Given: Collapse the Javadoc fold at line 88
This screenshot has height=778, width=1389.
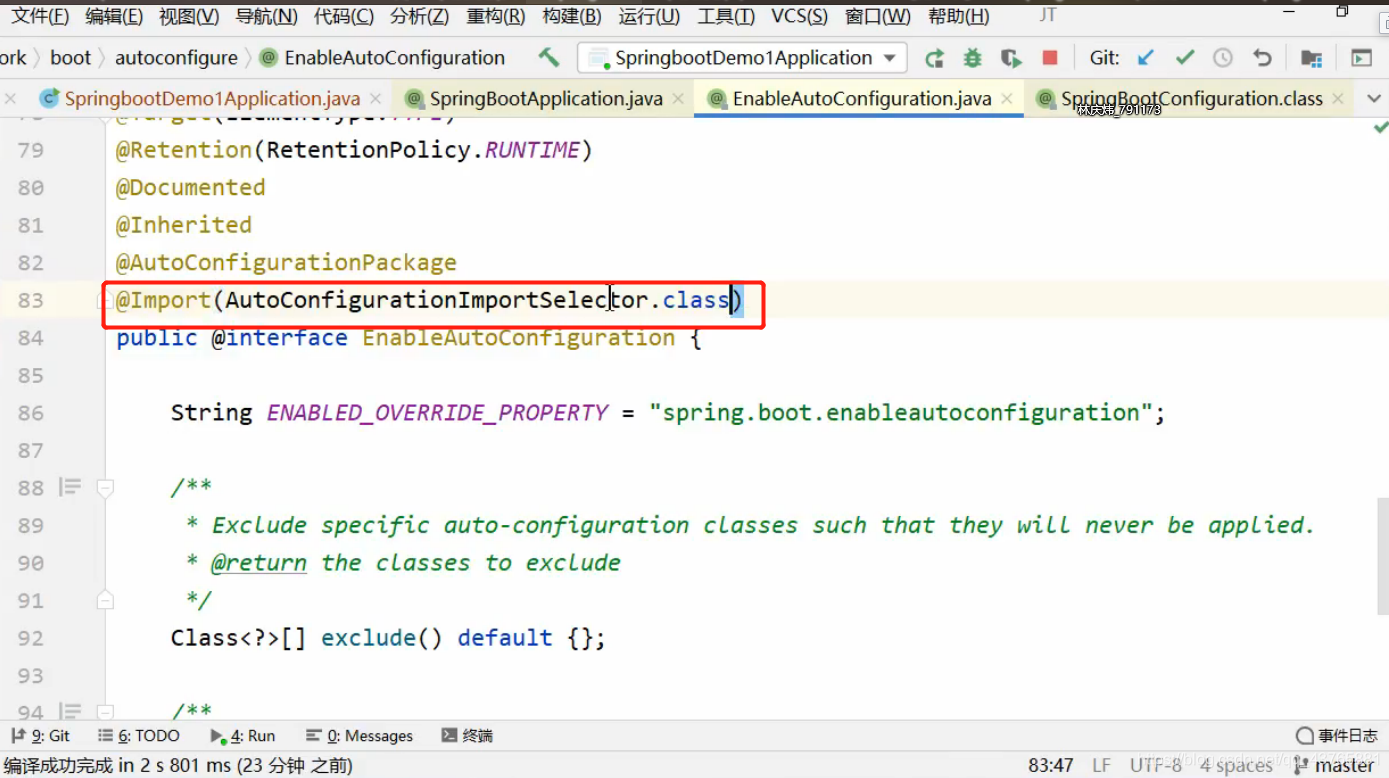Looking at the screenshot, I should click(105, 488).
